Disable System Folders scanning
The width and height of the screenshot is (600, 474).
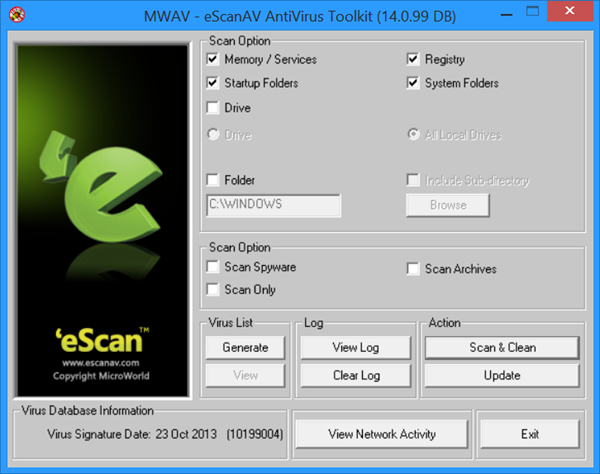tap(413, 83)
